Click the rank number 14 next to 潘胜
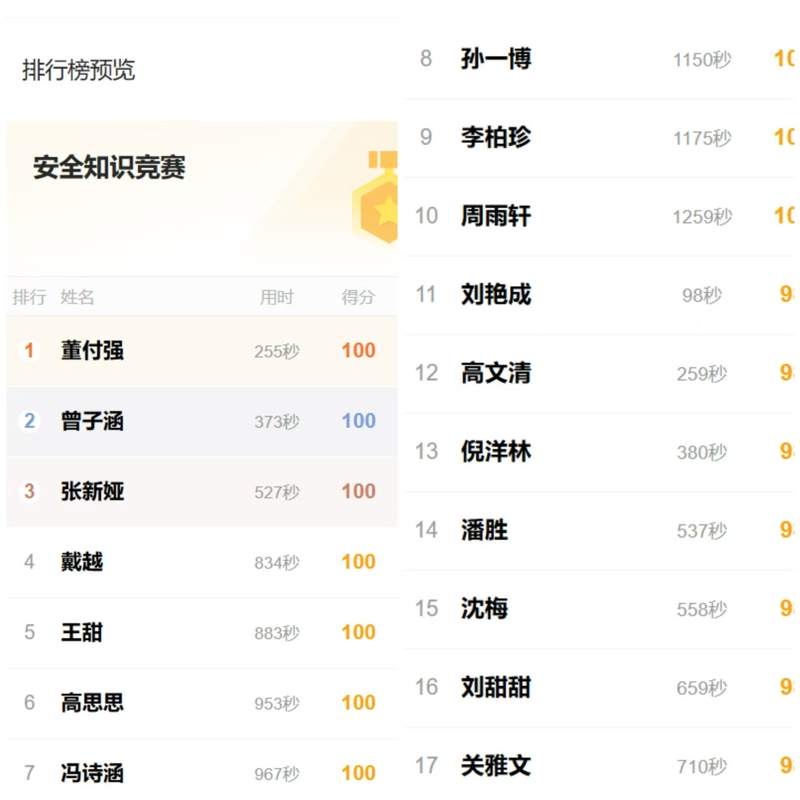The height and width of the screenshot is (800, 800). pyautogui.click(x=426, y=530)
